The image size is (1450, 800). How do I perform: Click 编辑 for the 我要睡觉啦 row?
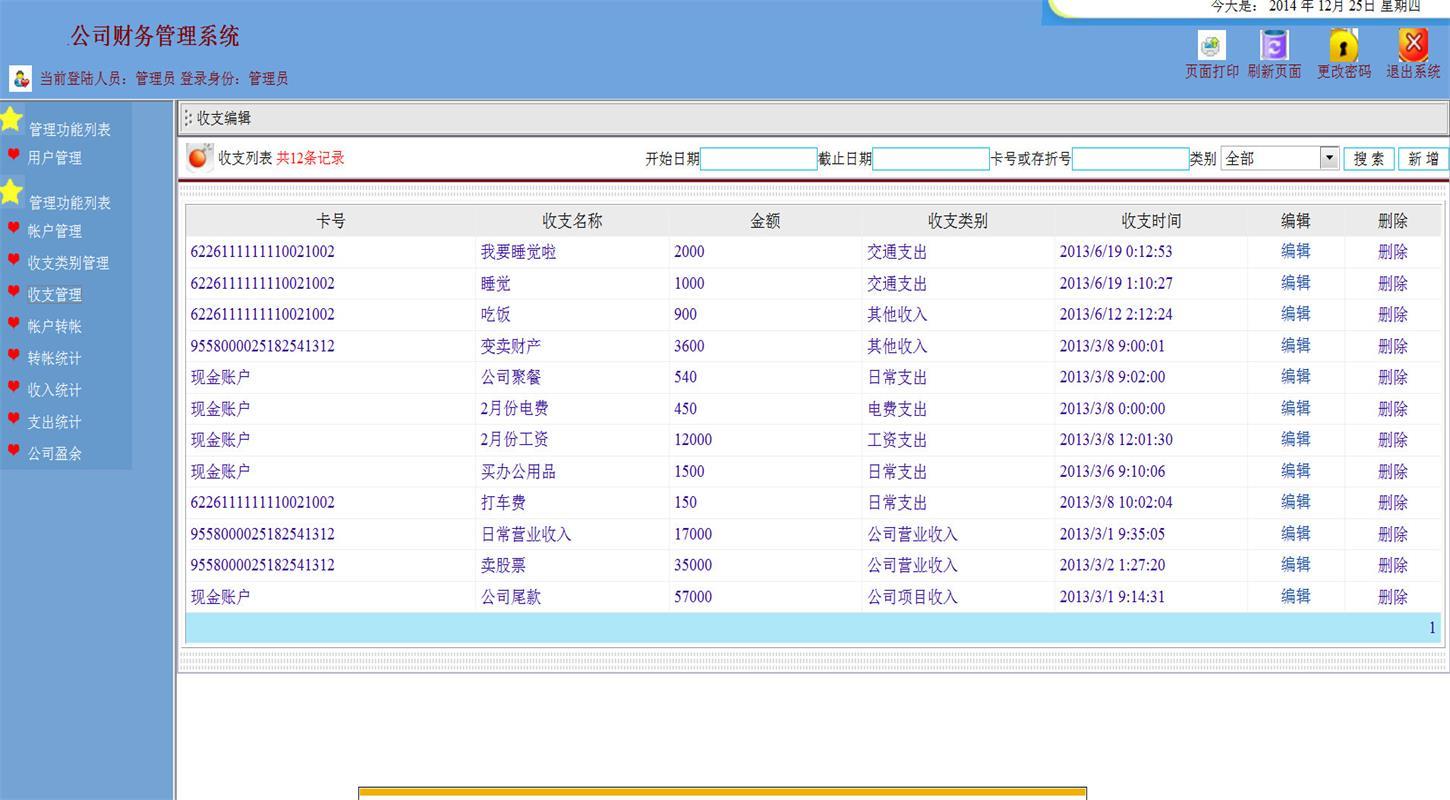pos(1296,251)
